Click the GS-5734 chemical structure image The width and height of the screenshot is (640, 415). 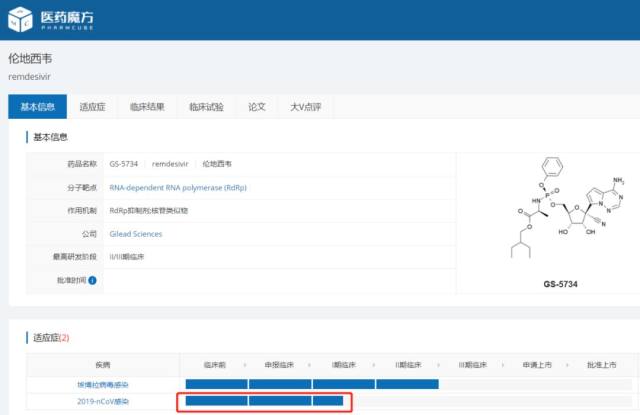(x=565, y=209)
